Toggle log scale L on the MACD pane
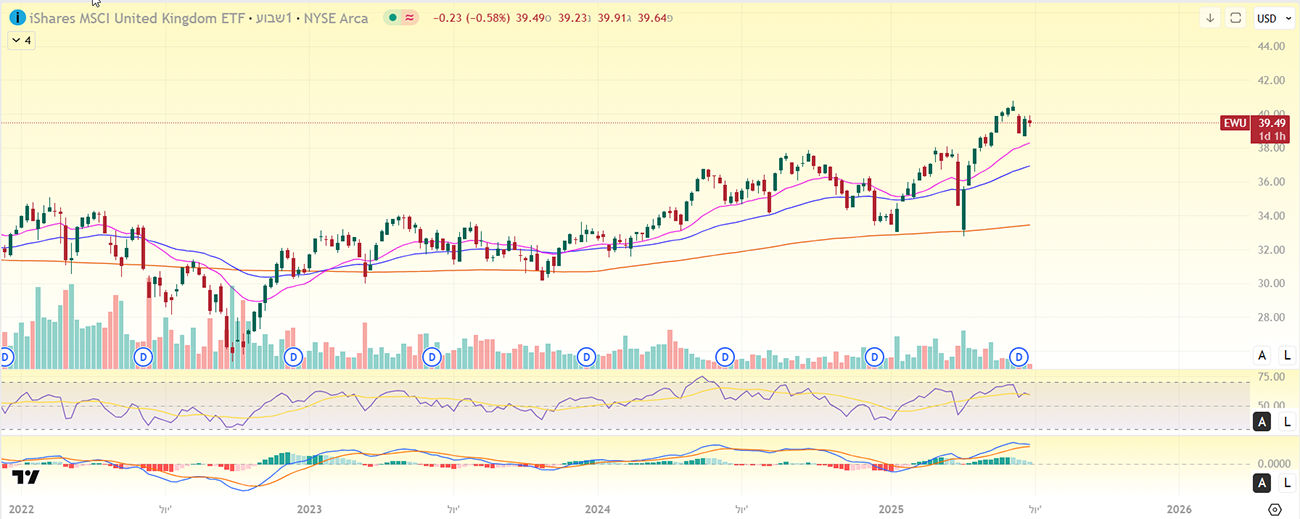Screen dimensions: 1300x519 pyautogui.click(x=1287, y=484)
